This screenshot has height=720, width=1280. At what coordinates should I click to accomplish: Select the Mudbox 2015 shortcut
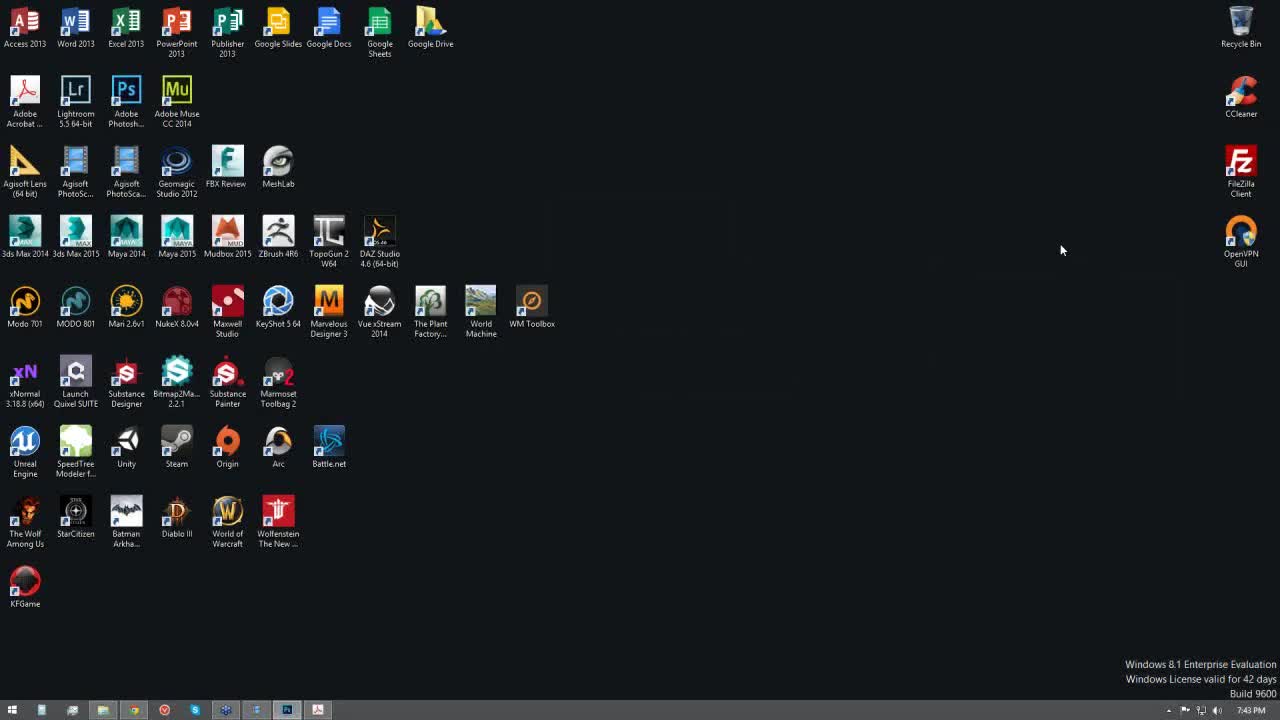227,238
